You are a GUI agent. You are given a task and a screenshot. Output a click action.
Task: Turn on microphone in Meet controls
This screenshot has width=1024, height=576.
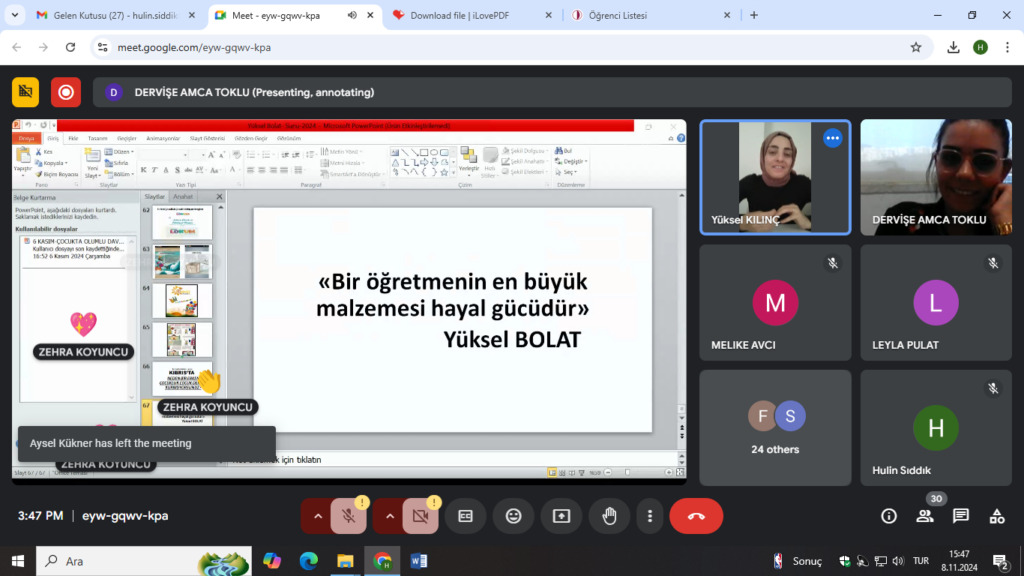[x=348, y=516]
